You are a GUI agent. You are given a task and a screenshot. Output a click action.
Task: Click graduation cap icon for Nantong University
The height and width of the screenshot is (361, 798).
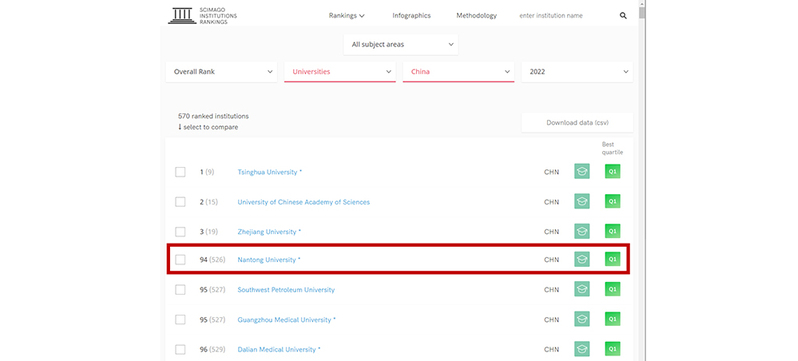coord(582,259)
